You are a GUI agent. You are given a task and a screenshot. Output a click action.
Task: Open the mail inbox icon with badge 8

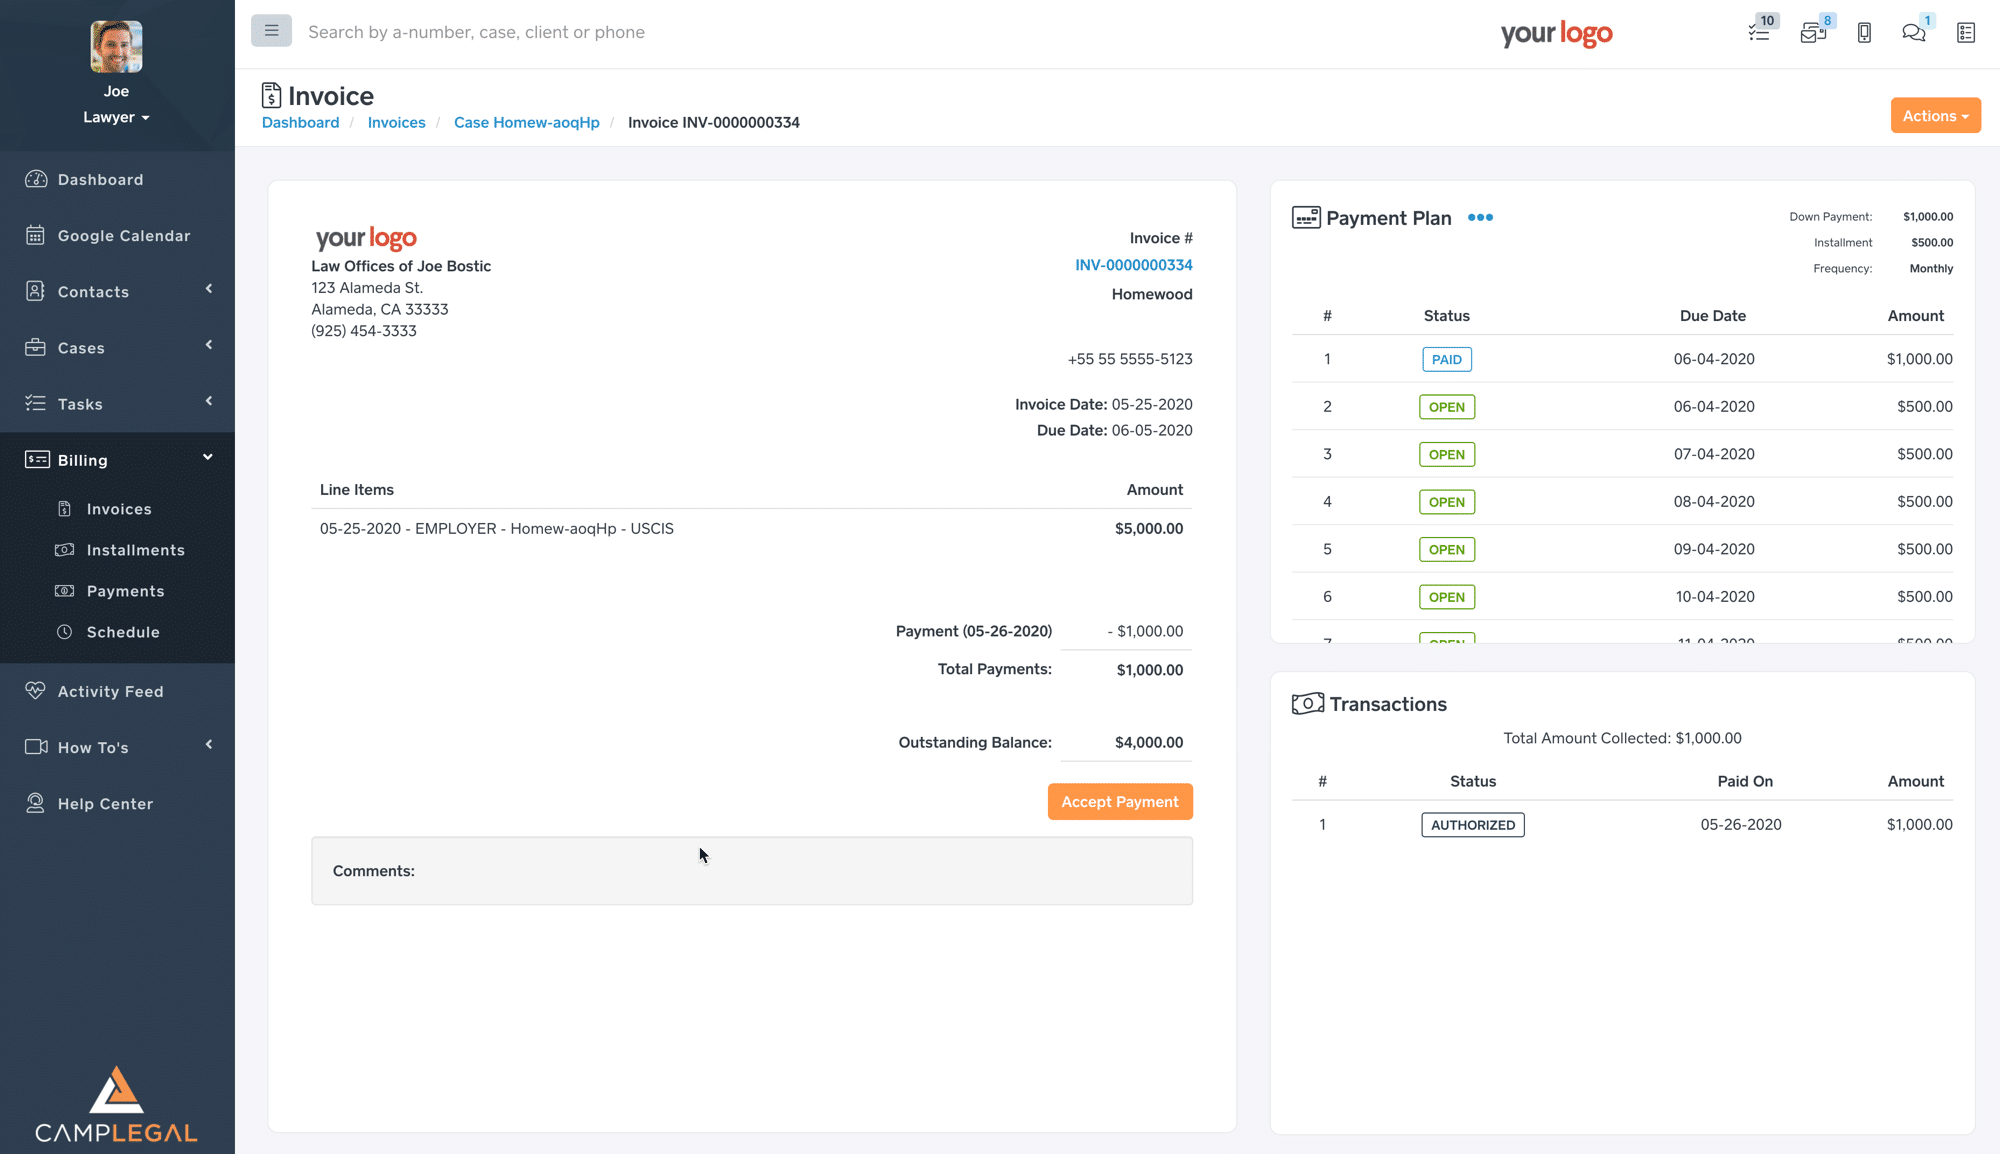point(1812,32)
